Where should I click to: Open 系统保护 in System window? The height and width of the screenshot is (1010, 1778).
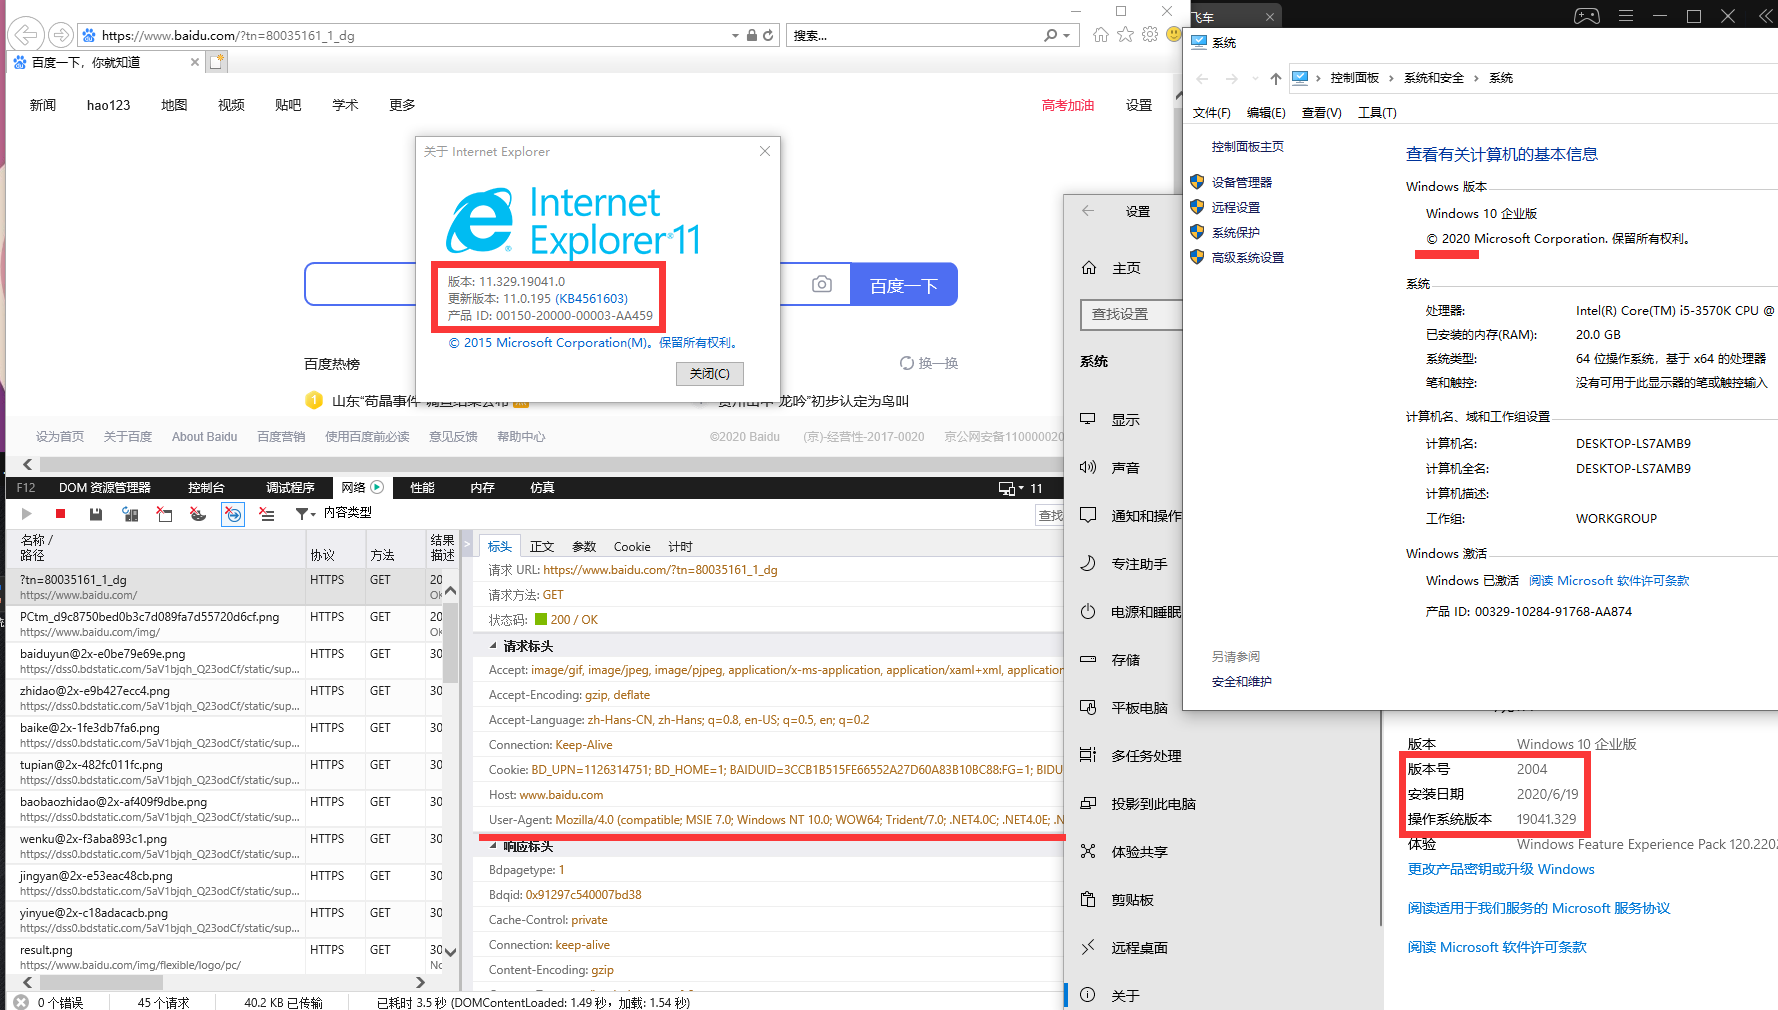(x=1235, y=232)
